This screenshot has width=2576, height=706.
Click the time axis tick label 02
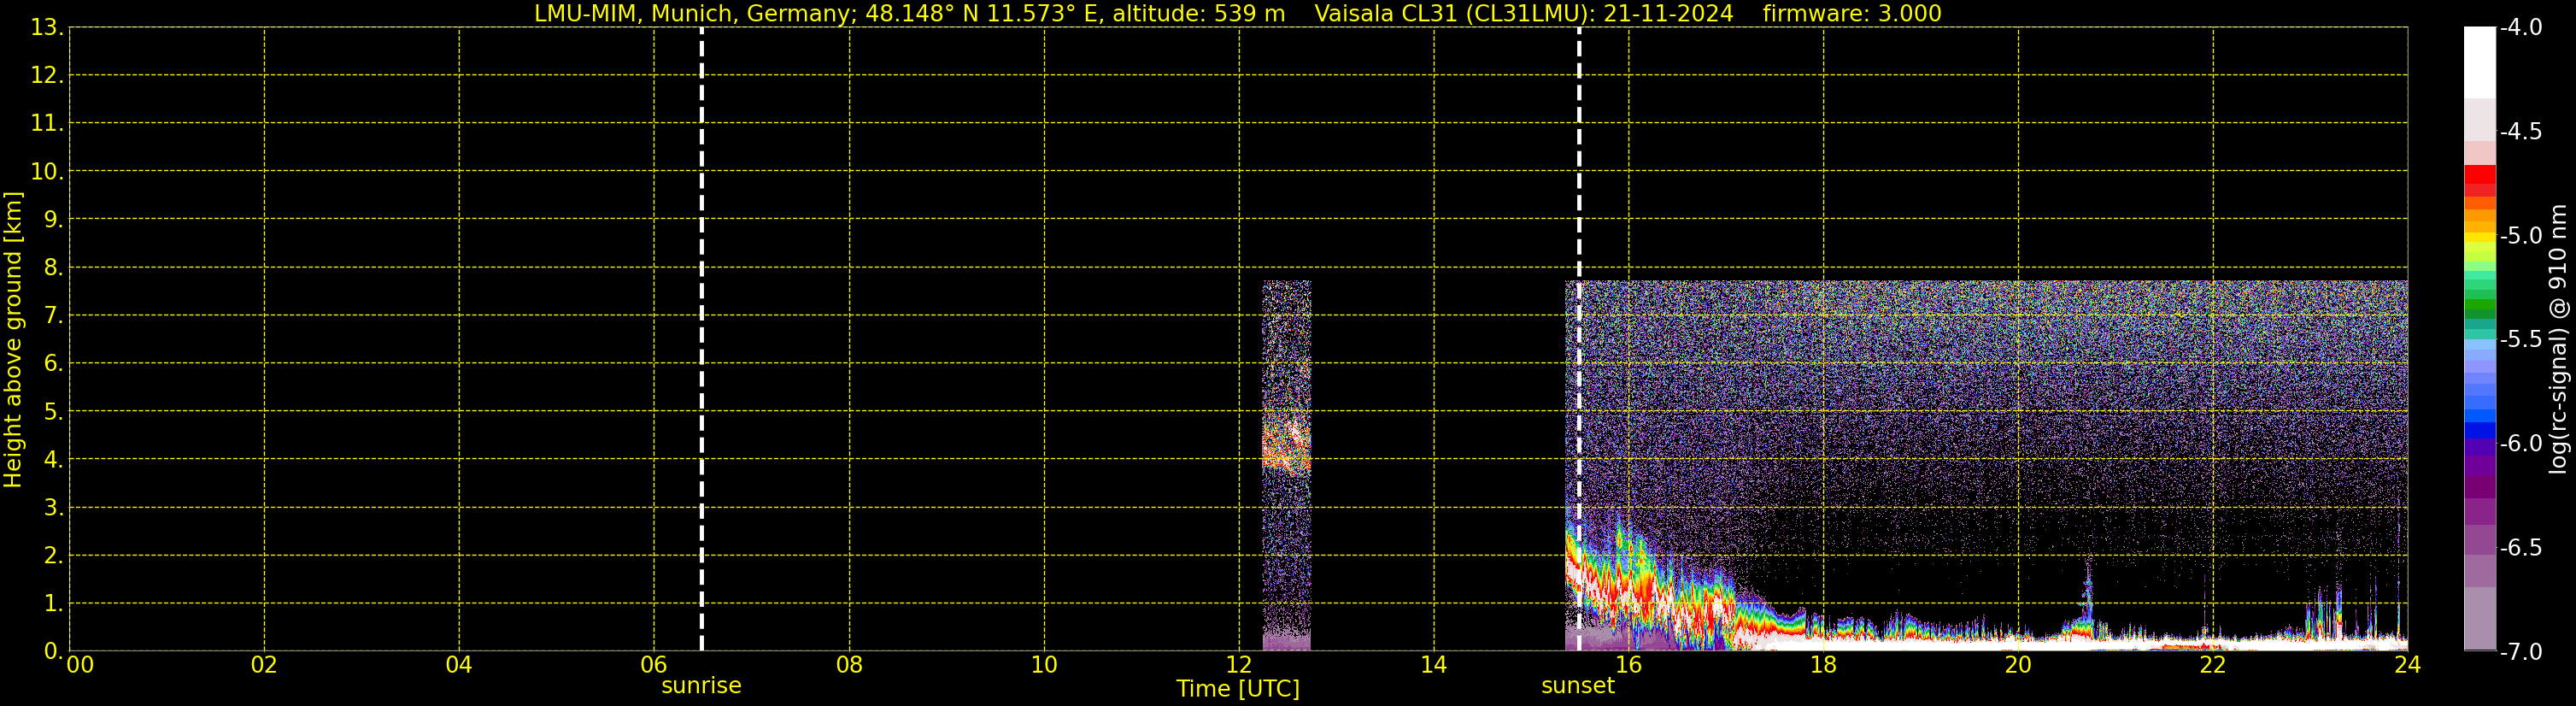coord(264,665)
